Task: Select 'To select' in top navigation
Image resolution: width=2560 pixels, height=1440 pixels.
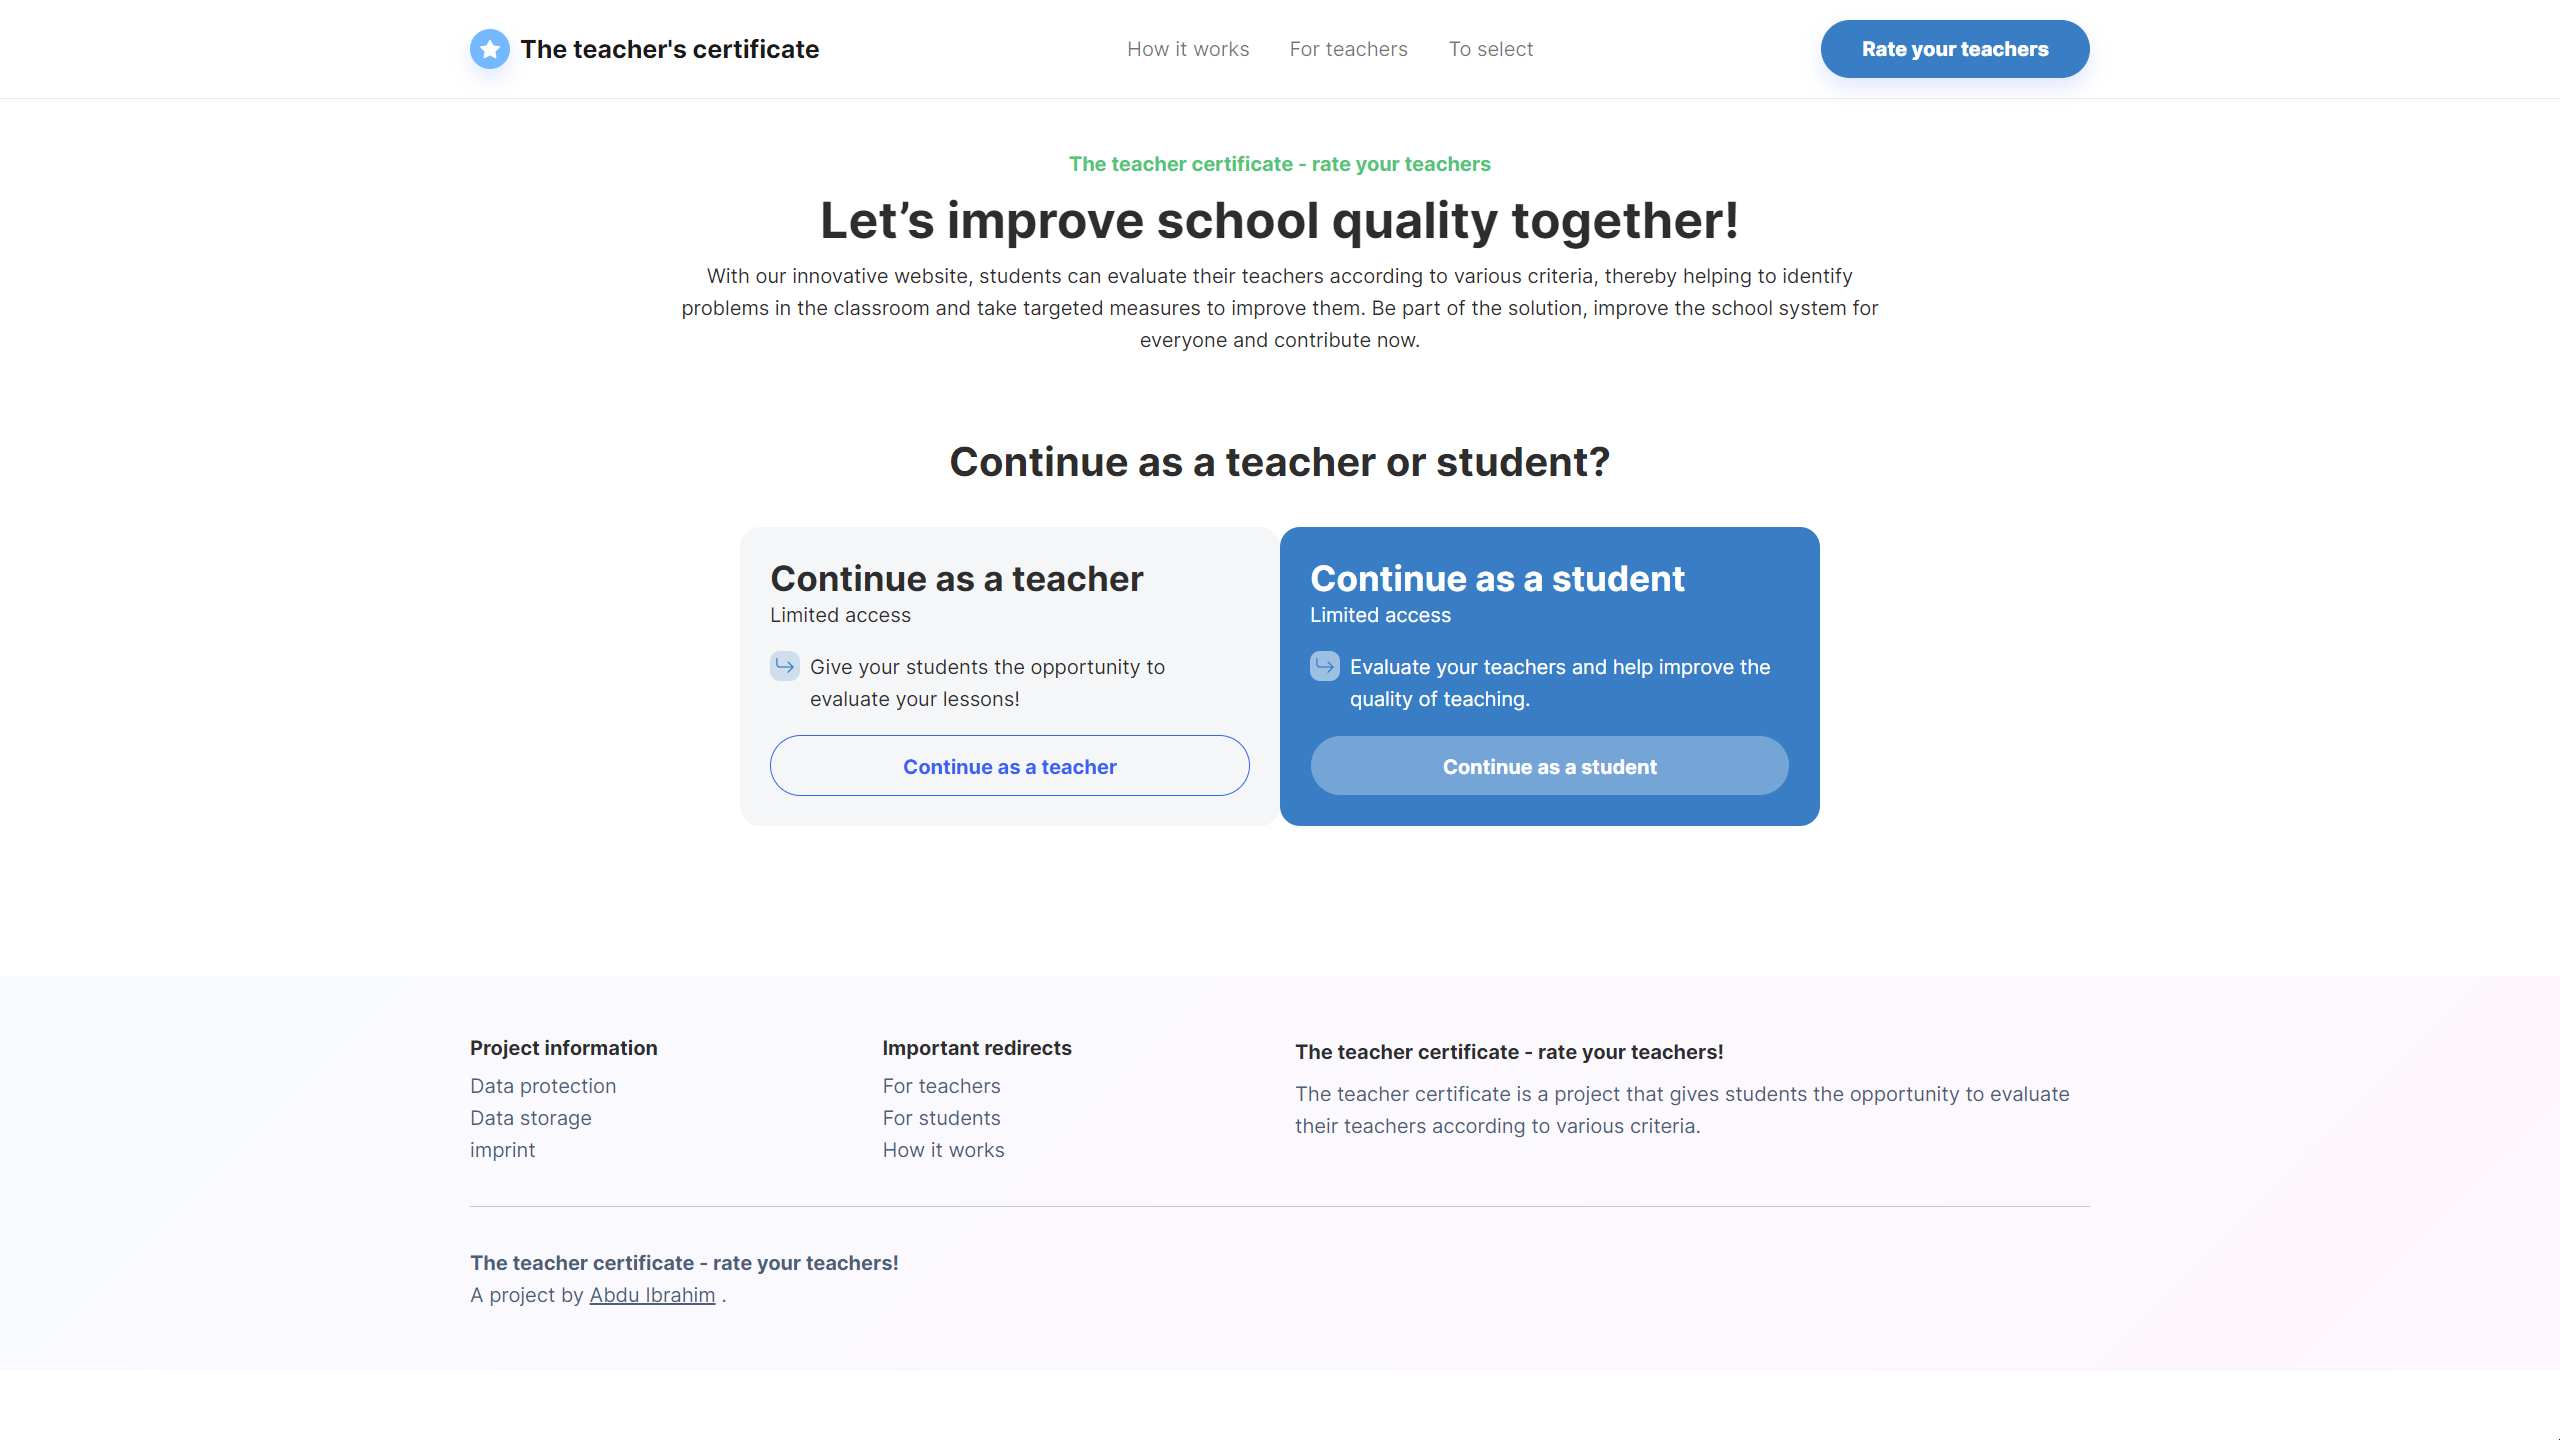Action: coord(1490,49)
